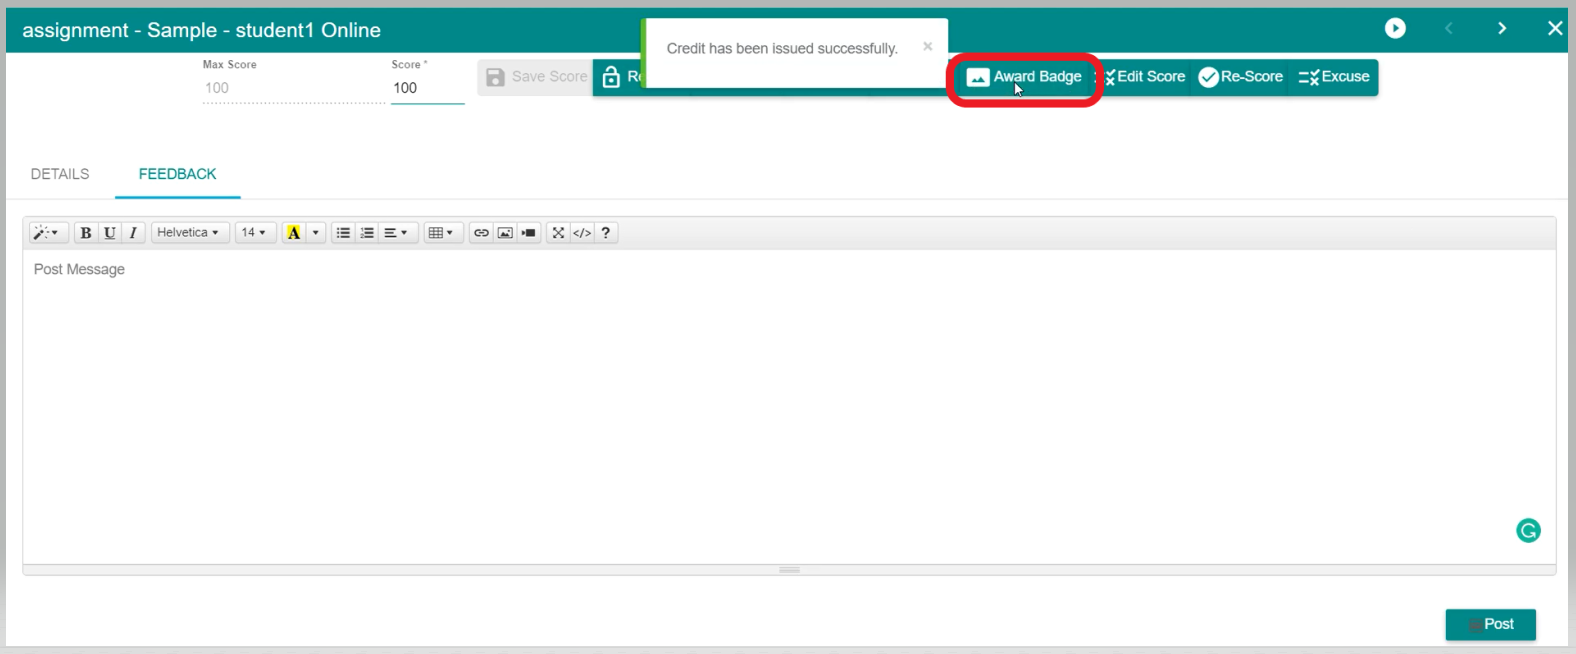
Task: Switch to the DETAILS tab
Action: [60, 174]
